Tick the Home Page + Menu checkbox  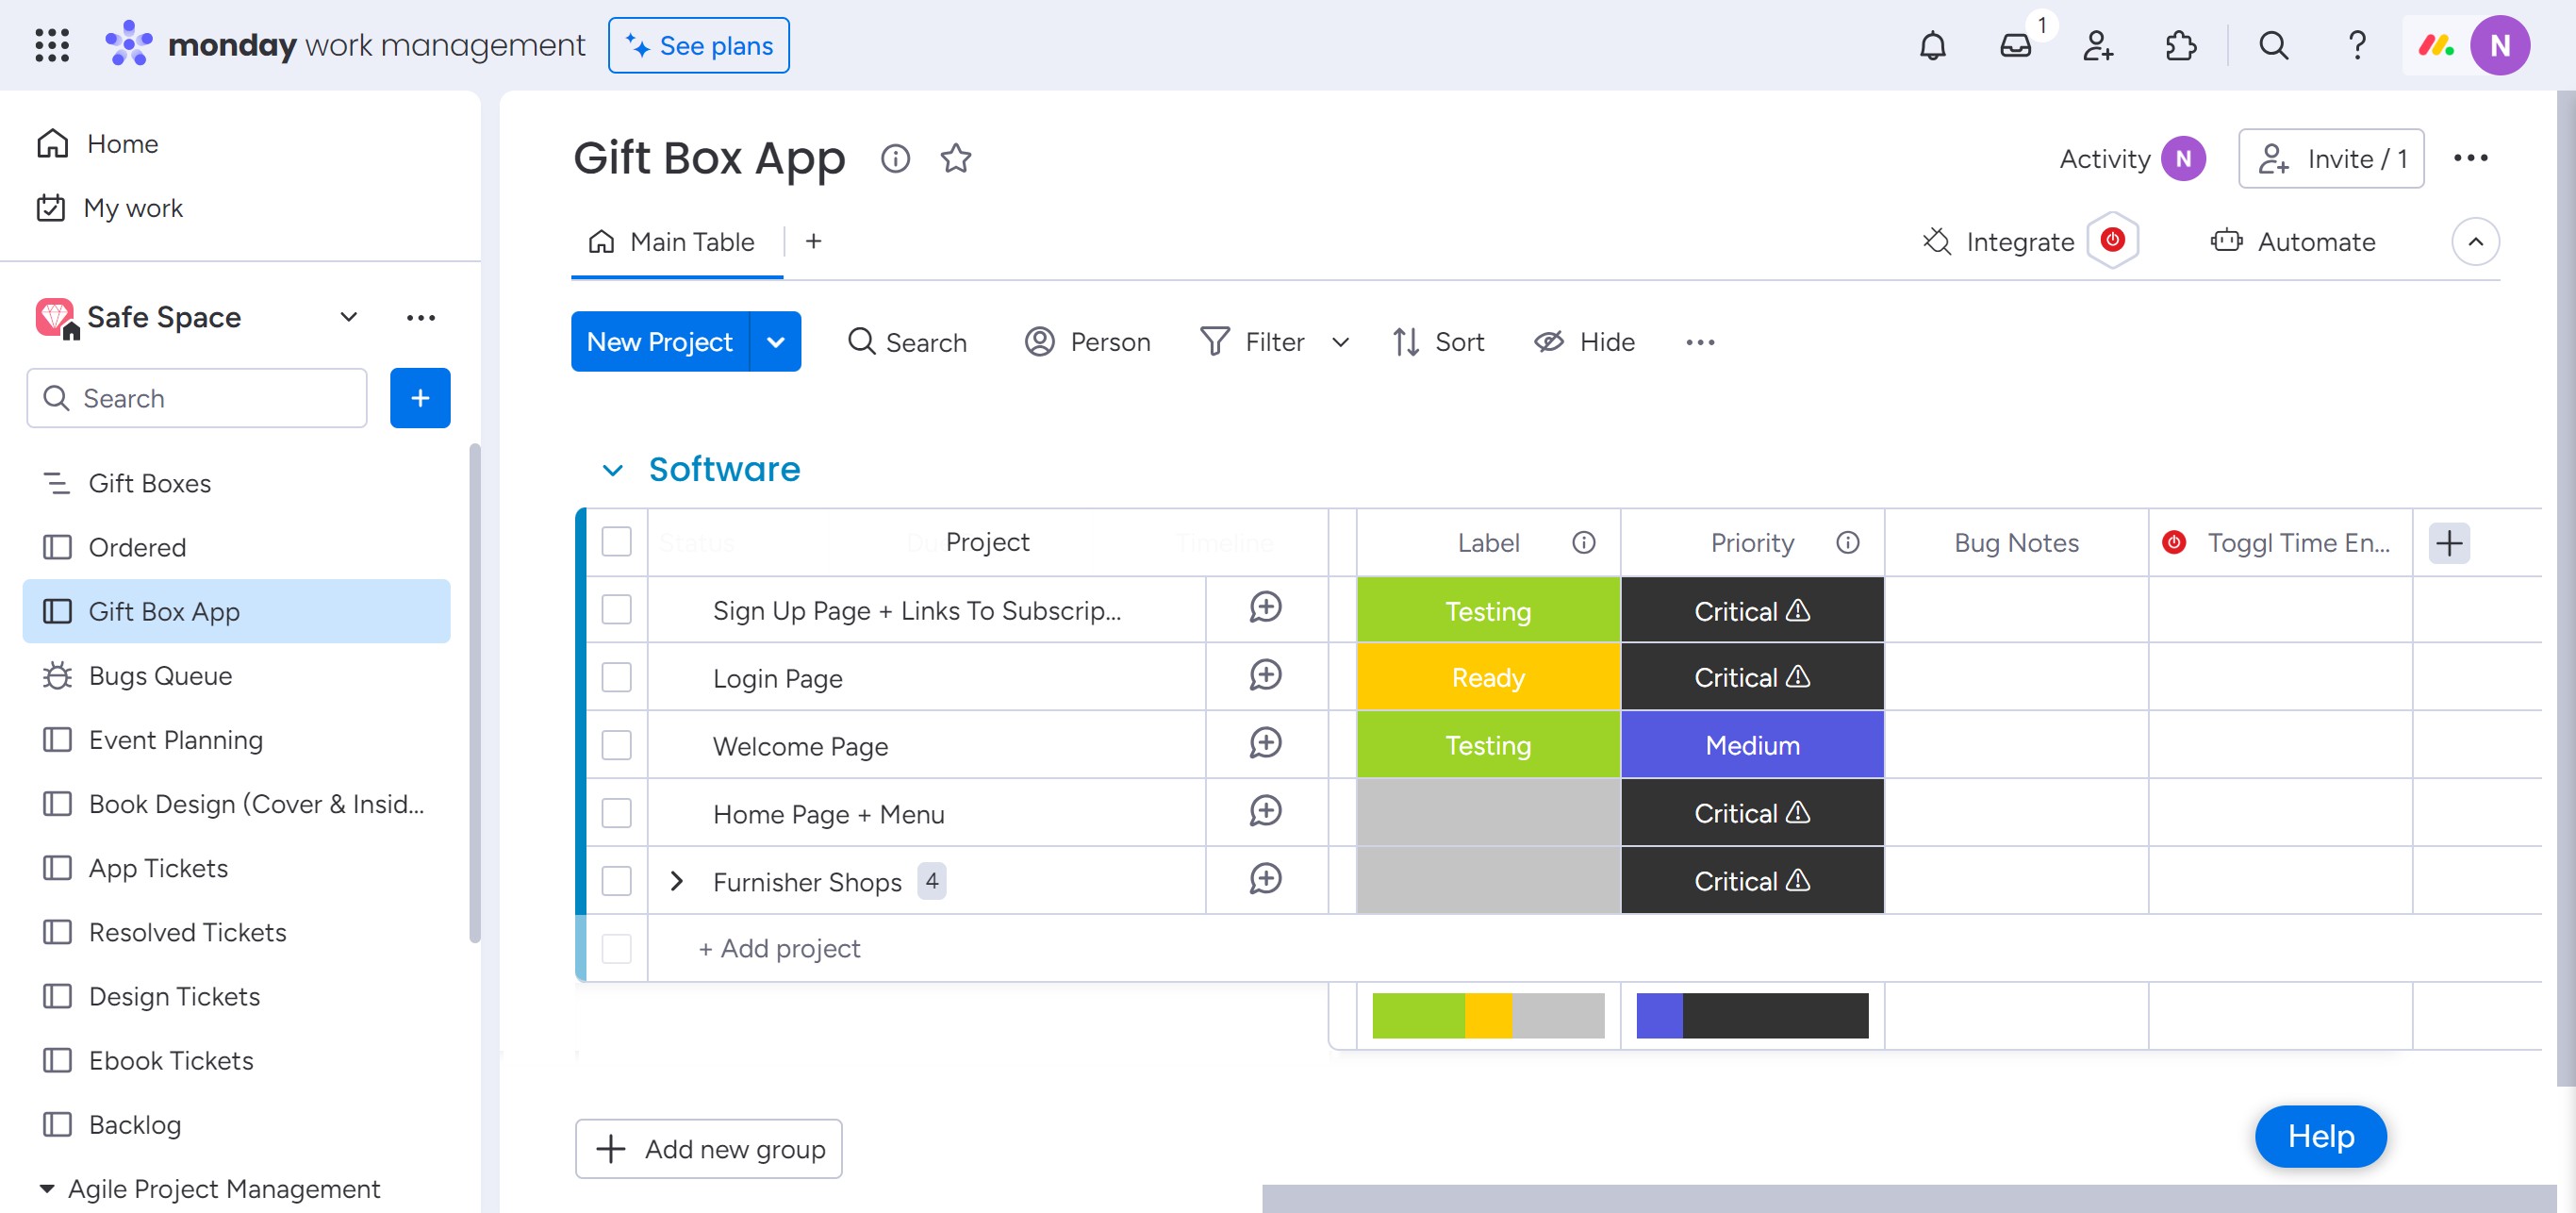(x=616, y=813)
